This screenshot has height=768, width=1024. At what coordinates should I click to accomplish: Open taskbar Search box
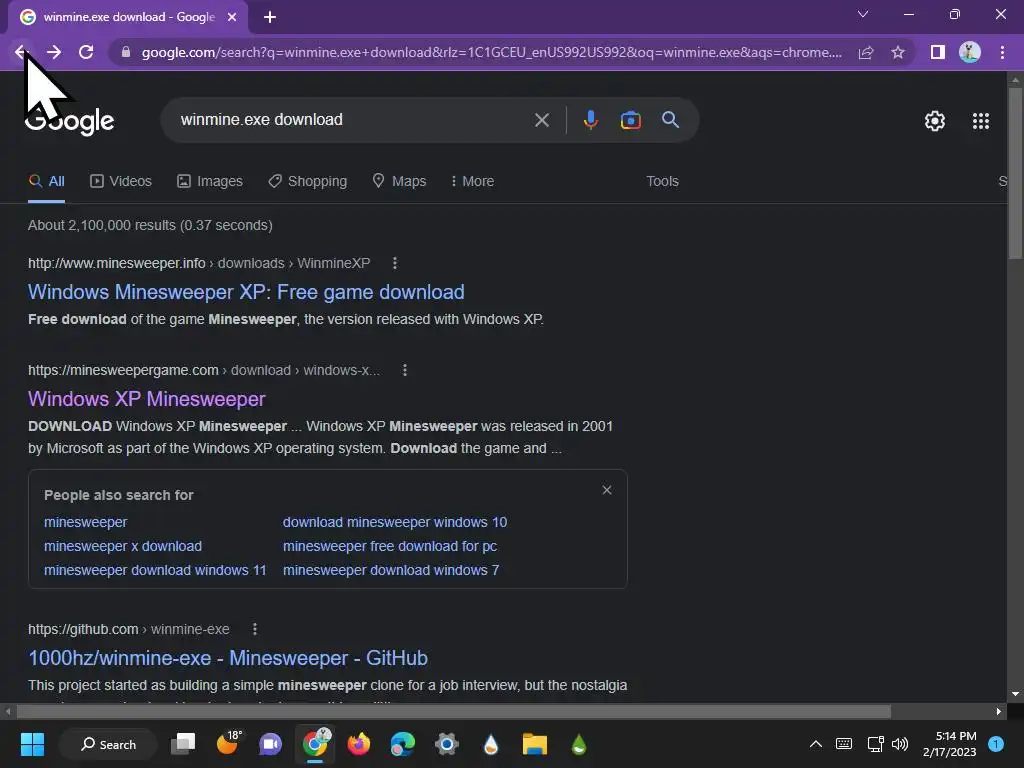coord(108,744)
